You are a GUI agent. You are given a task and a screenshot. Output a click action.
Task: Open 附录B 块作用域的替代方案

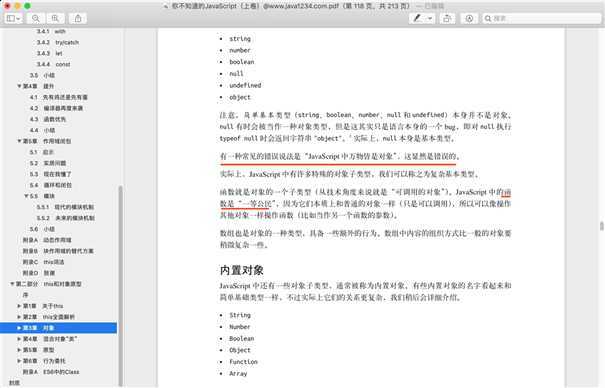coord(58,251)
